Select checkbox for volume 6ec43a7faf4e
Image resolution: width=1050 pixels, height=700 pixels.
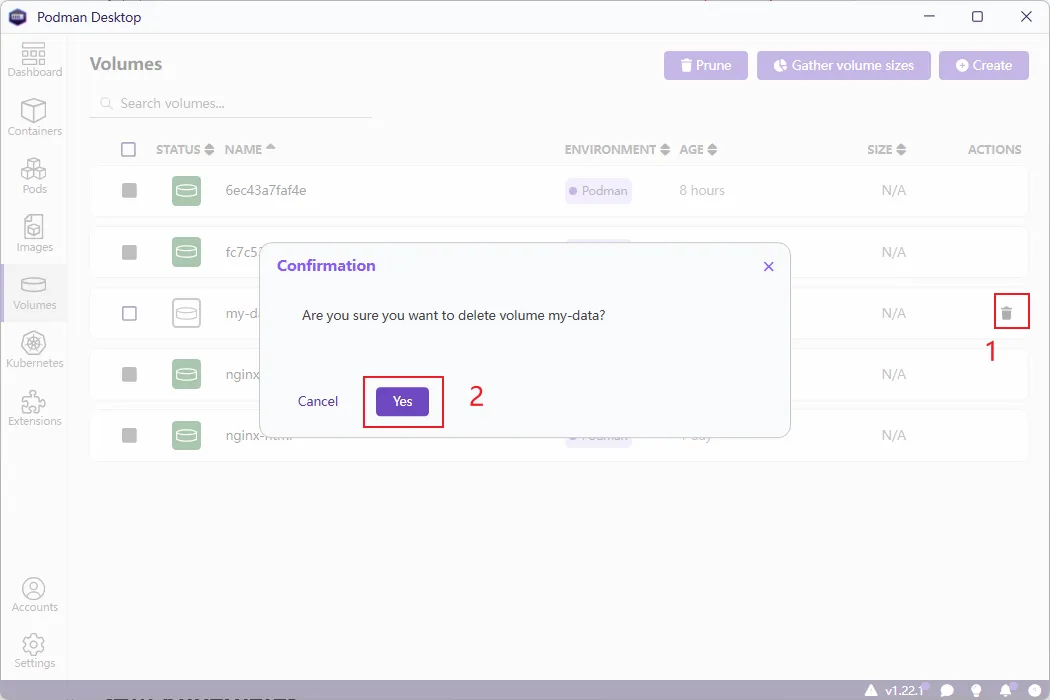(x=129, y=190)
